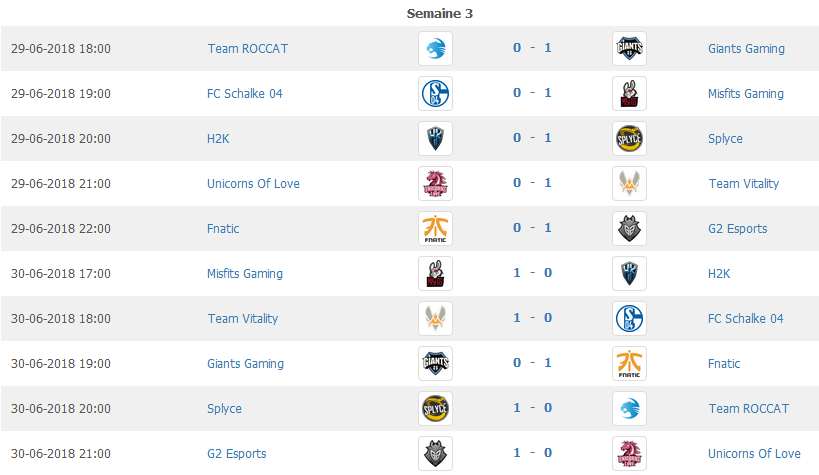Viewport: 819px width, 475px height.
Task: Open the Fnatic vs G2 Esports score 0 - 1
Action: pyautogui.click(x=532, y=228)
